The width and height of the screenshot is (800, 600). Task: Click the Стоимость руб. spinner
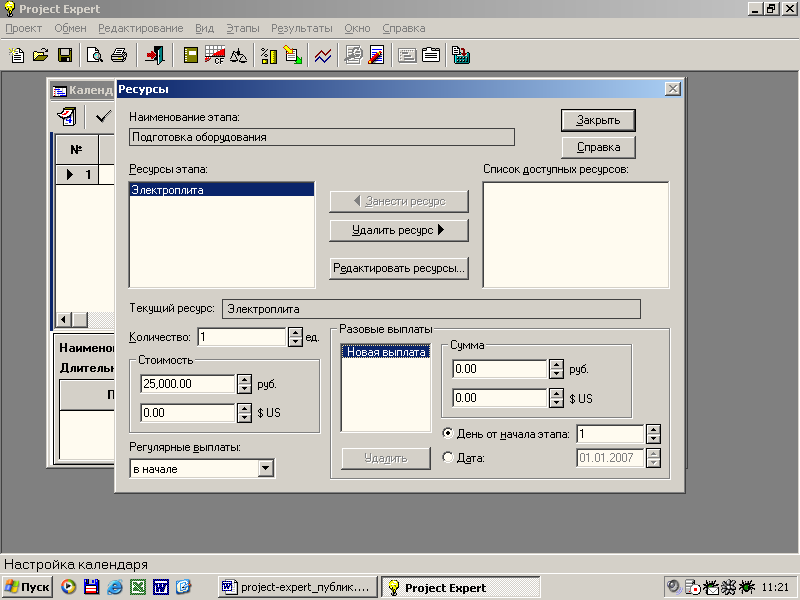244,384
